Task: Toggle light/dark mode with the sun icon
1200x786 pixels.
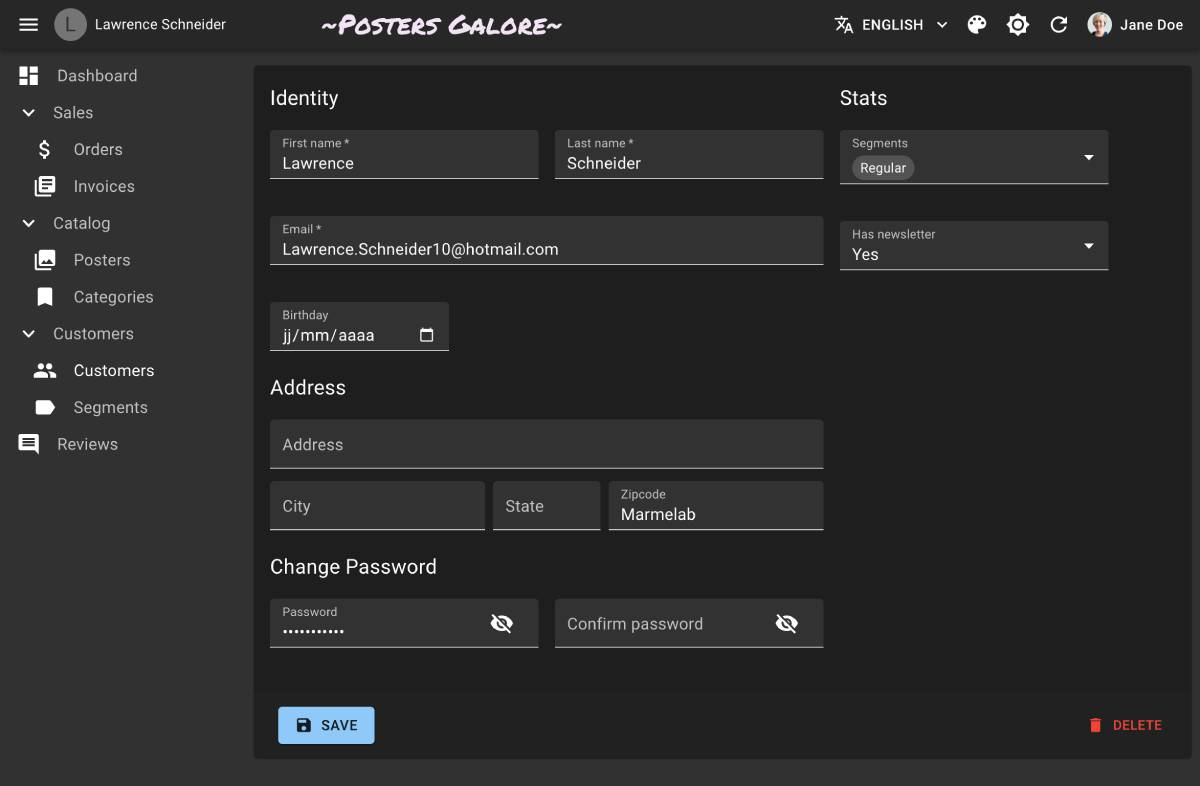Action: pyautogui.click(x=1018, y=25)
